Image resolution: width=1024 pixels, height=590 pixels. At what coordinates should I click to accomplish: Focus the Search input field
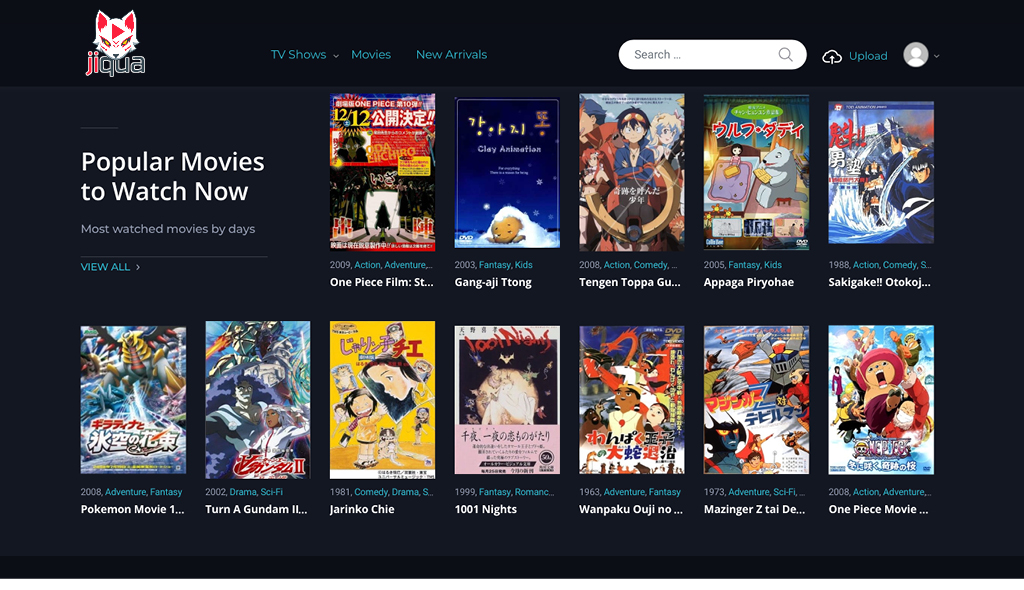(x=712, y=55)
